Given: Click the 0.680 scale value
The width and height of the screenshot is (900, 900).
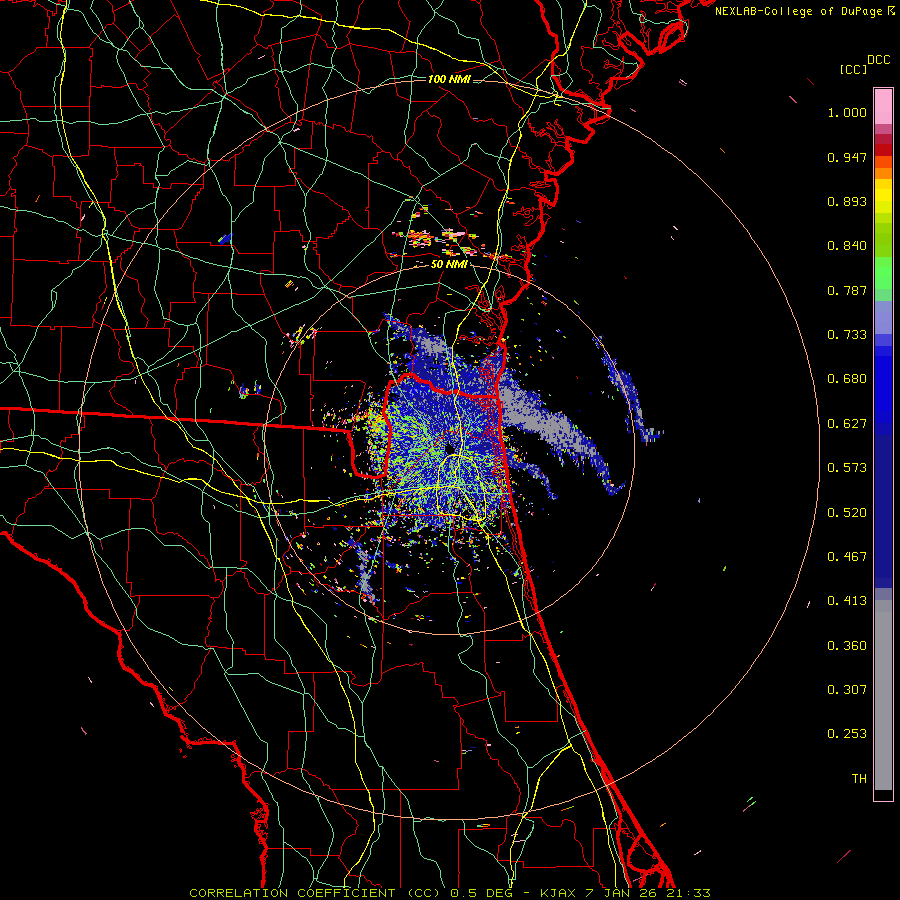Looking at the screenshot, I should pyautogui.click(x=847, y=379).
